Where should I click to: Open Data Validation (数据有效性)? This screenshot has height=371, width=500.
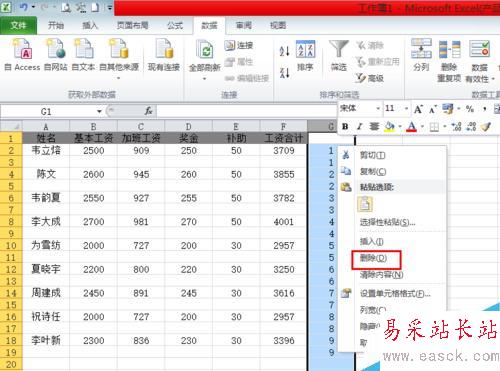point(479,60)
